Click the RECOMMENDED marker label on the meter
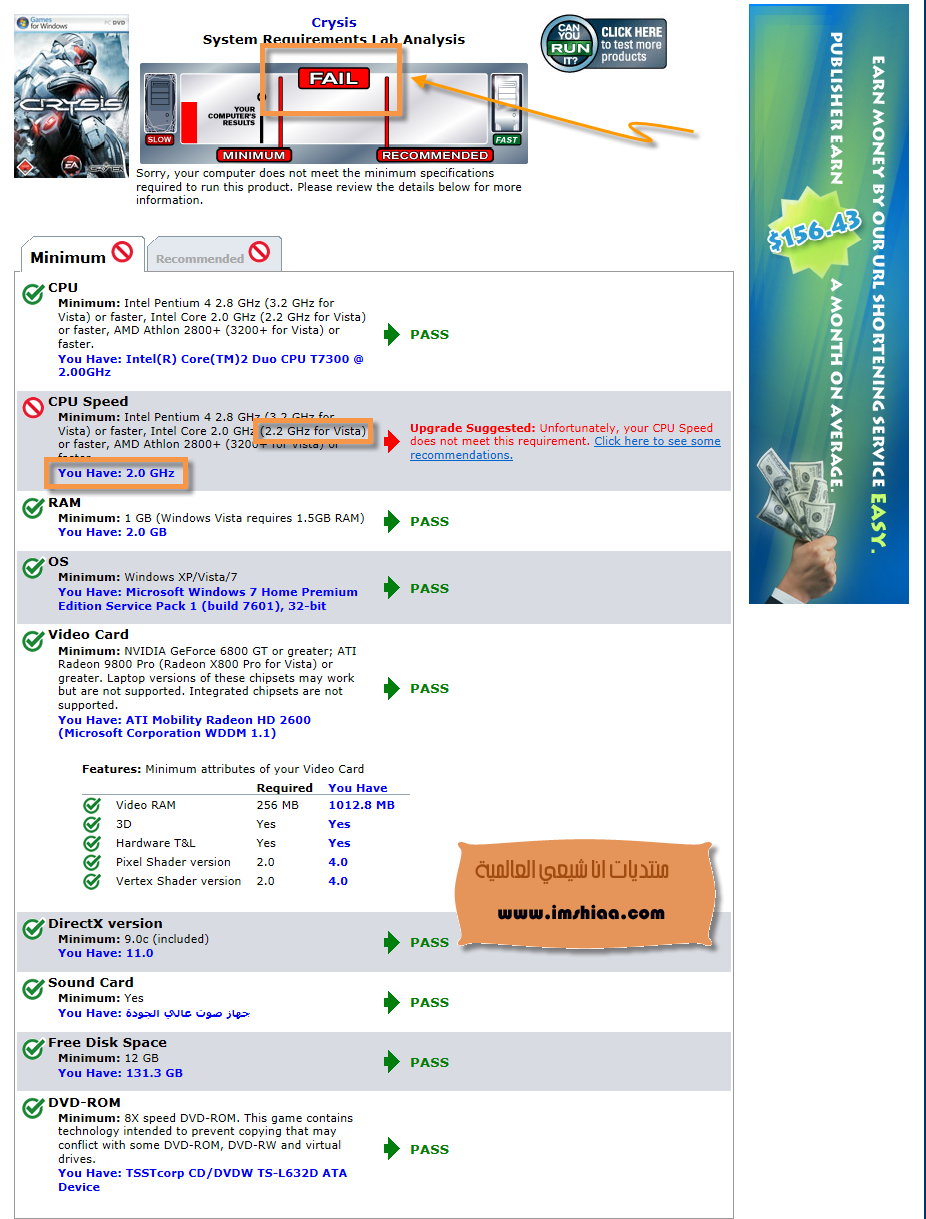Screen dimensions: 926x1219 435,155
